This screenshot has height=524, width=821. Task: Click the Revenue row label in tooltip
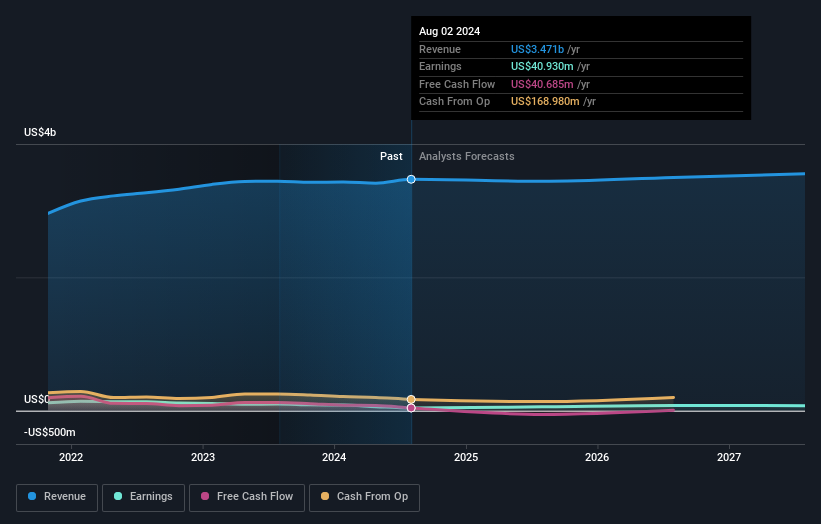coord(440,49)
